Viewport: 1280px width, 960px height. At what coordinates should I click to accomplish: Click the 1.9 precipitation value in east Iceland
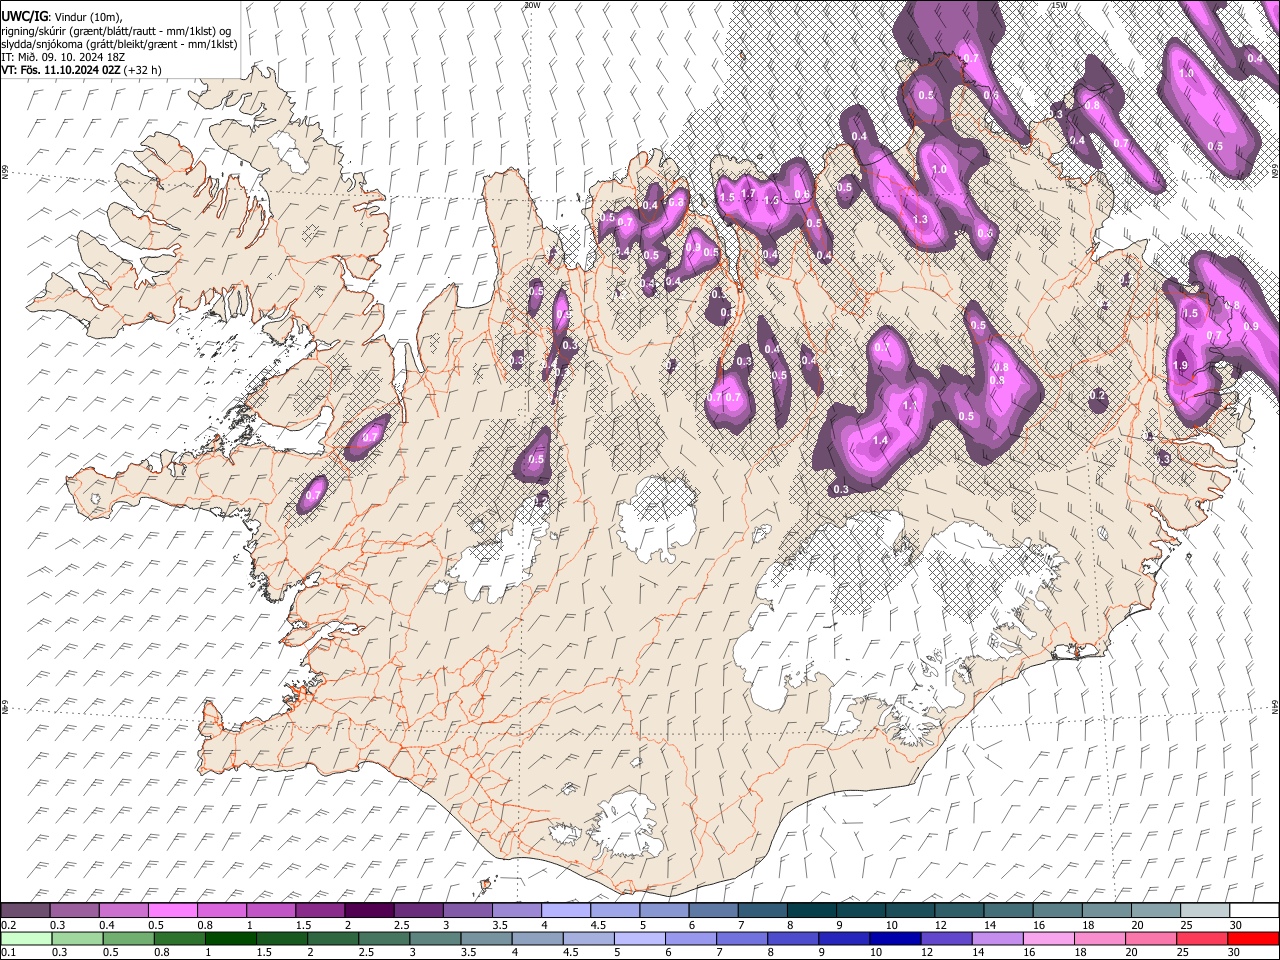tap(1180, 366)
